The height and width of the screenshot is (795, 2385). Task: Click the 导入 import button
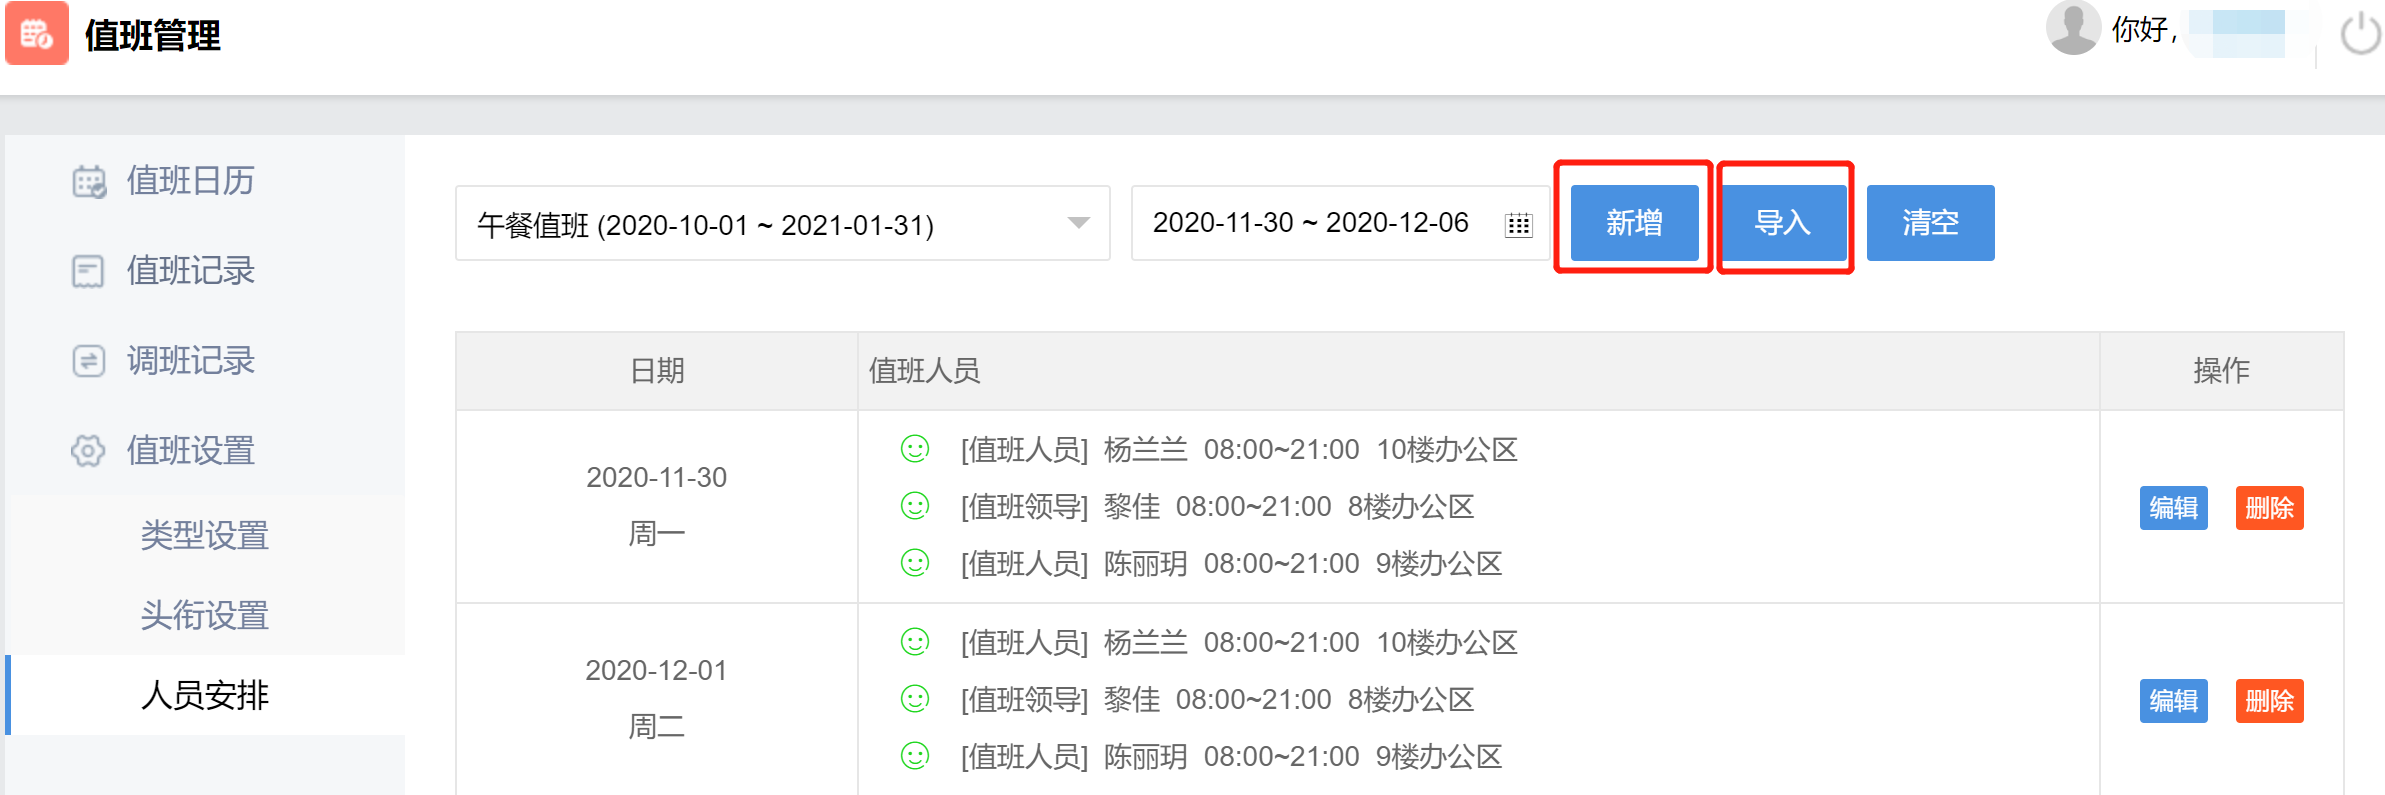pyautogui.click(x=1783, y=223)
